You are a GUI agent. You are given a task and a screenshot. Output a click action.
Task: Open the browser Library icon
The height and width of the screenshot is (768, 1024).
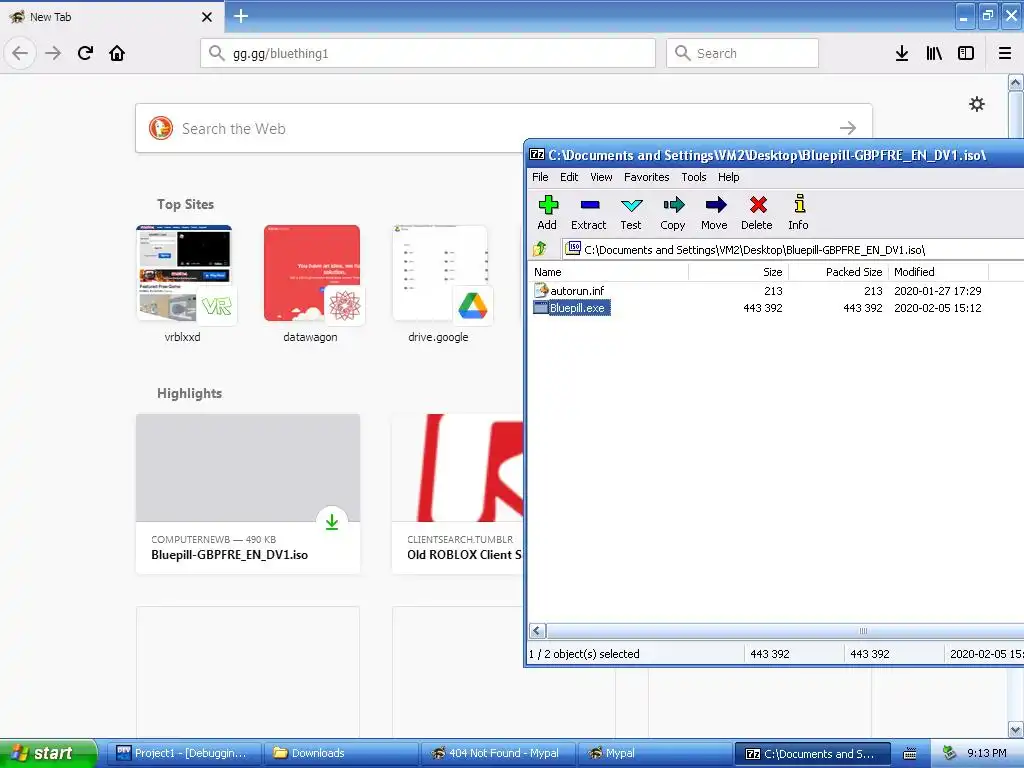[934, 53]
